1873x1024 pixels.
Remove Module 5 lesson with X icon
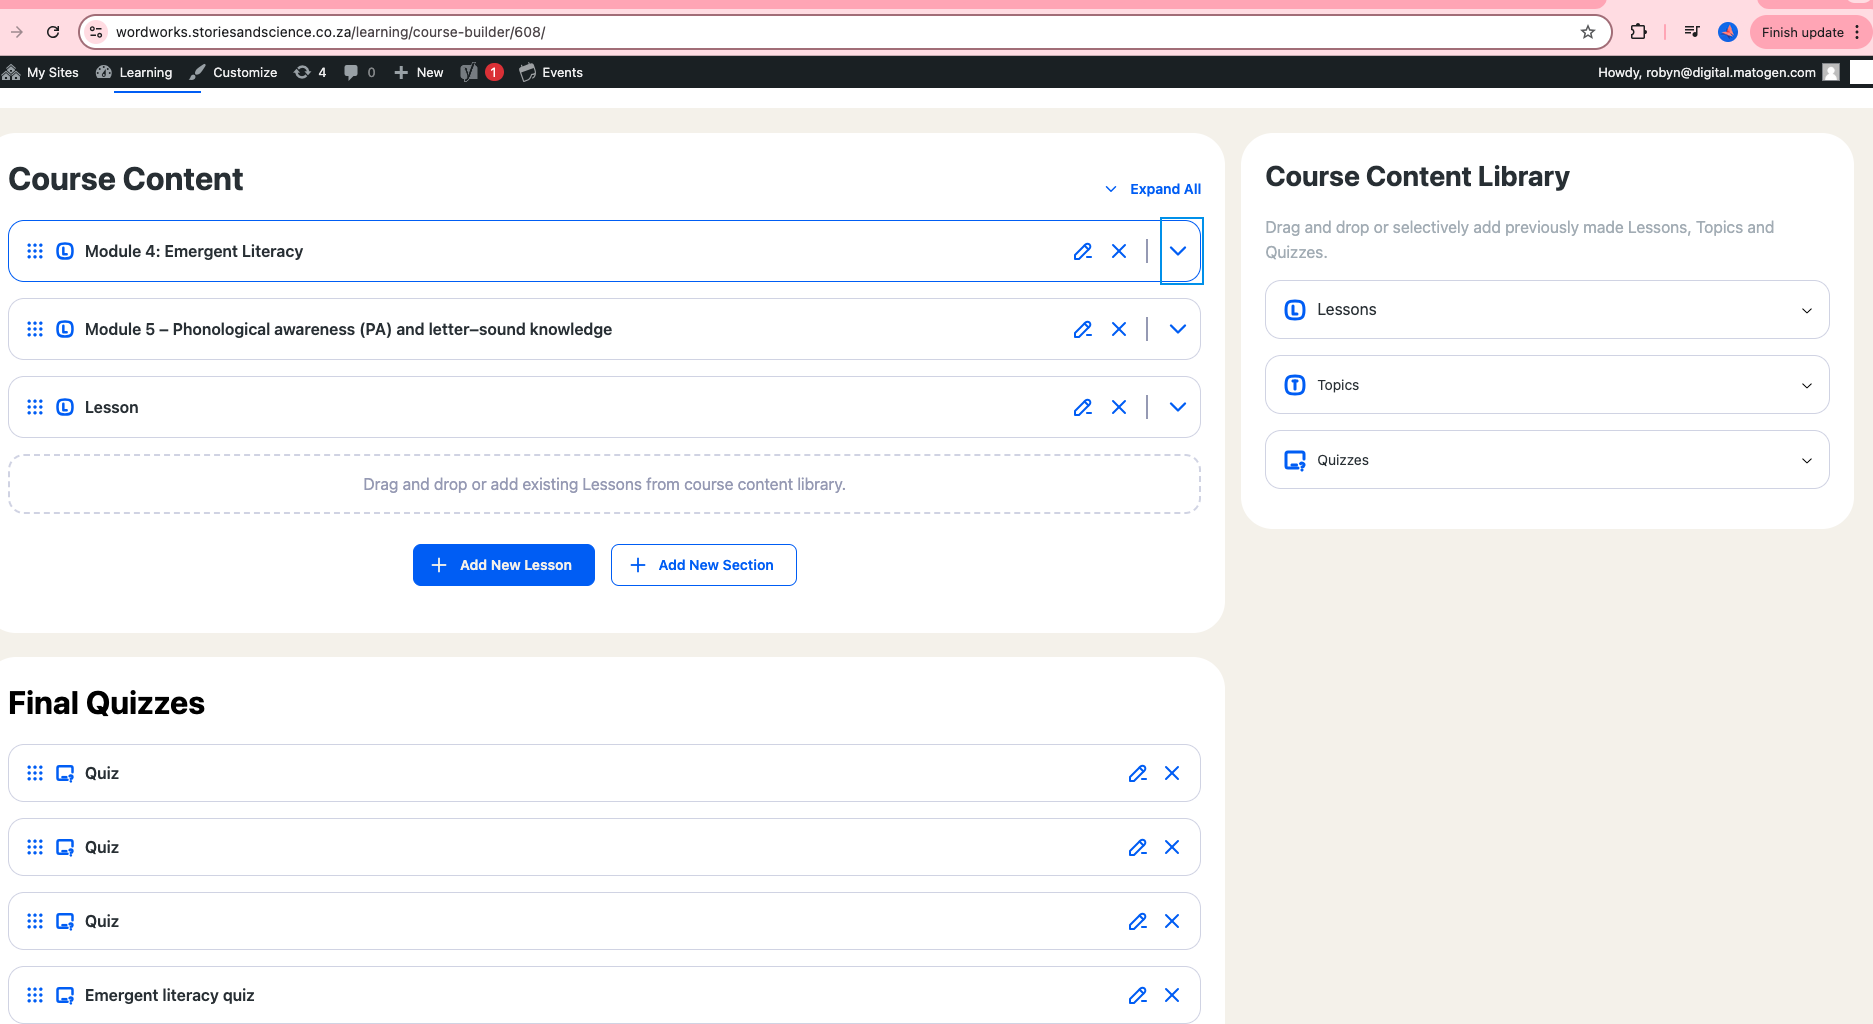pyautogui.click(x=1119, y=330)
